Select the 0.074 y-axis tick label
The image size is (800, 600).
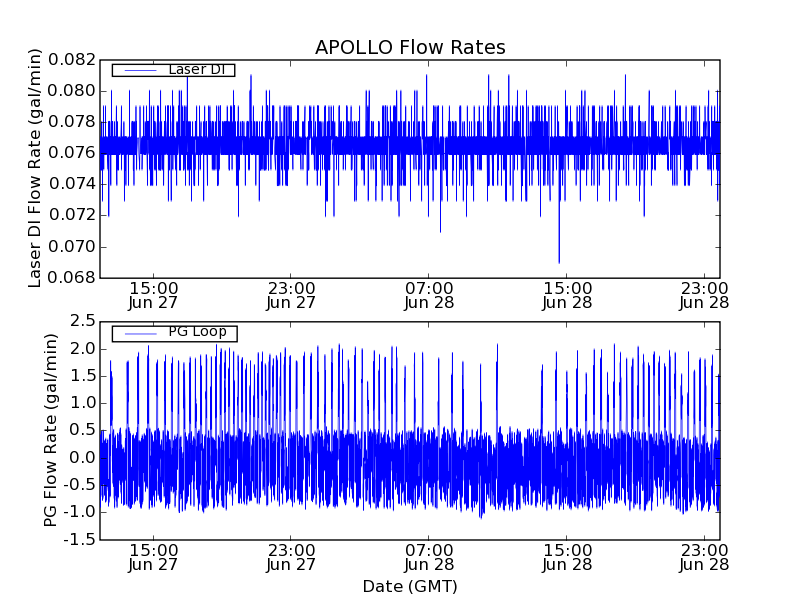click(x=72, y=184)
